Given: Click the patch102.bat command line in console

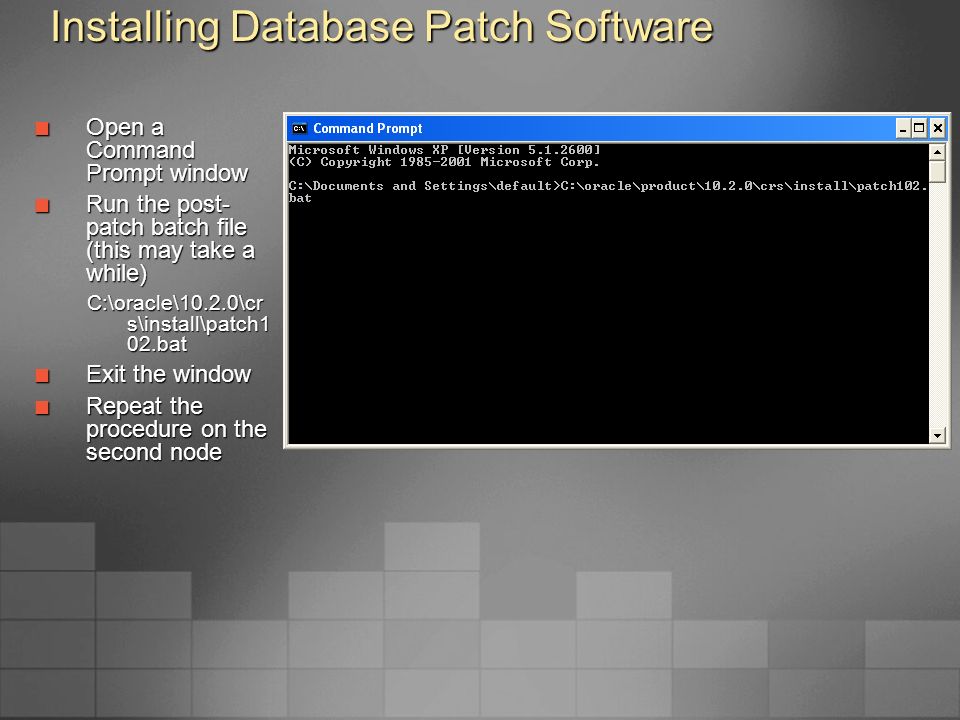Looking at the screenshot, I should 608,192.
